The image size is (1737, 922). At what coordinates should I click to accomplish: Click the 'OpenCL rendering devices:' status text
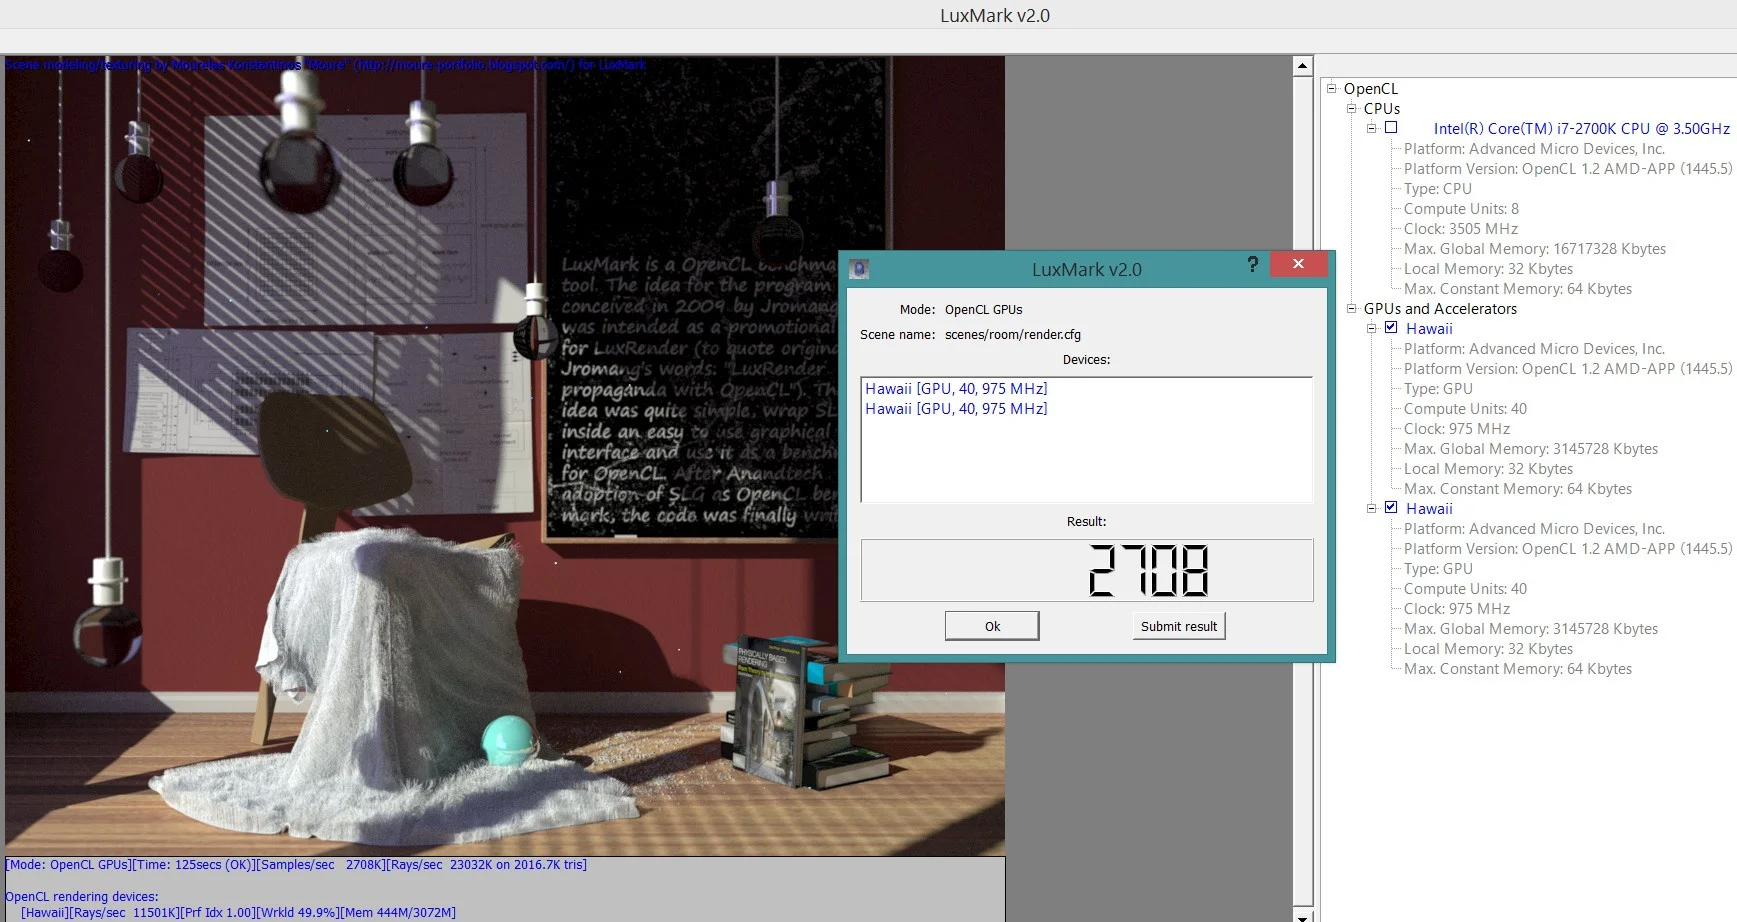point(82,897)
